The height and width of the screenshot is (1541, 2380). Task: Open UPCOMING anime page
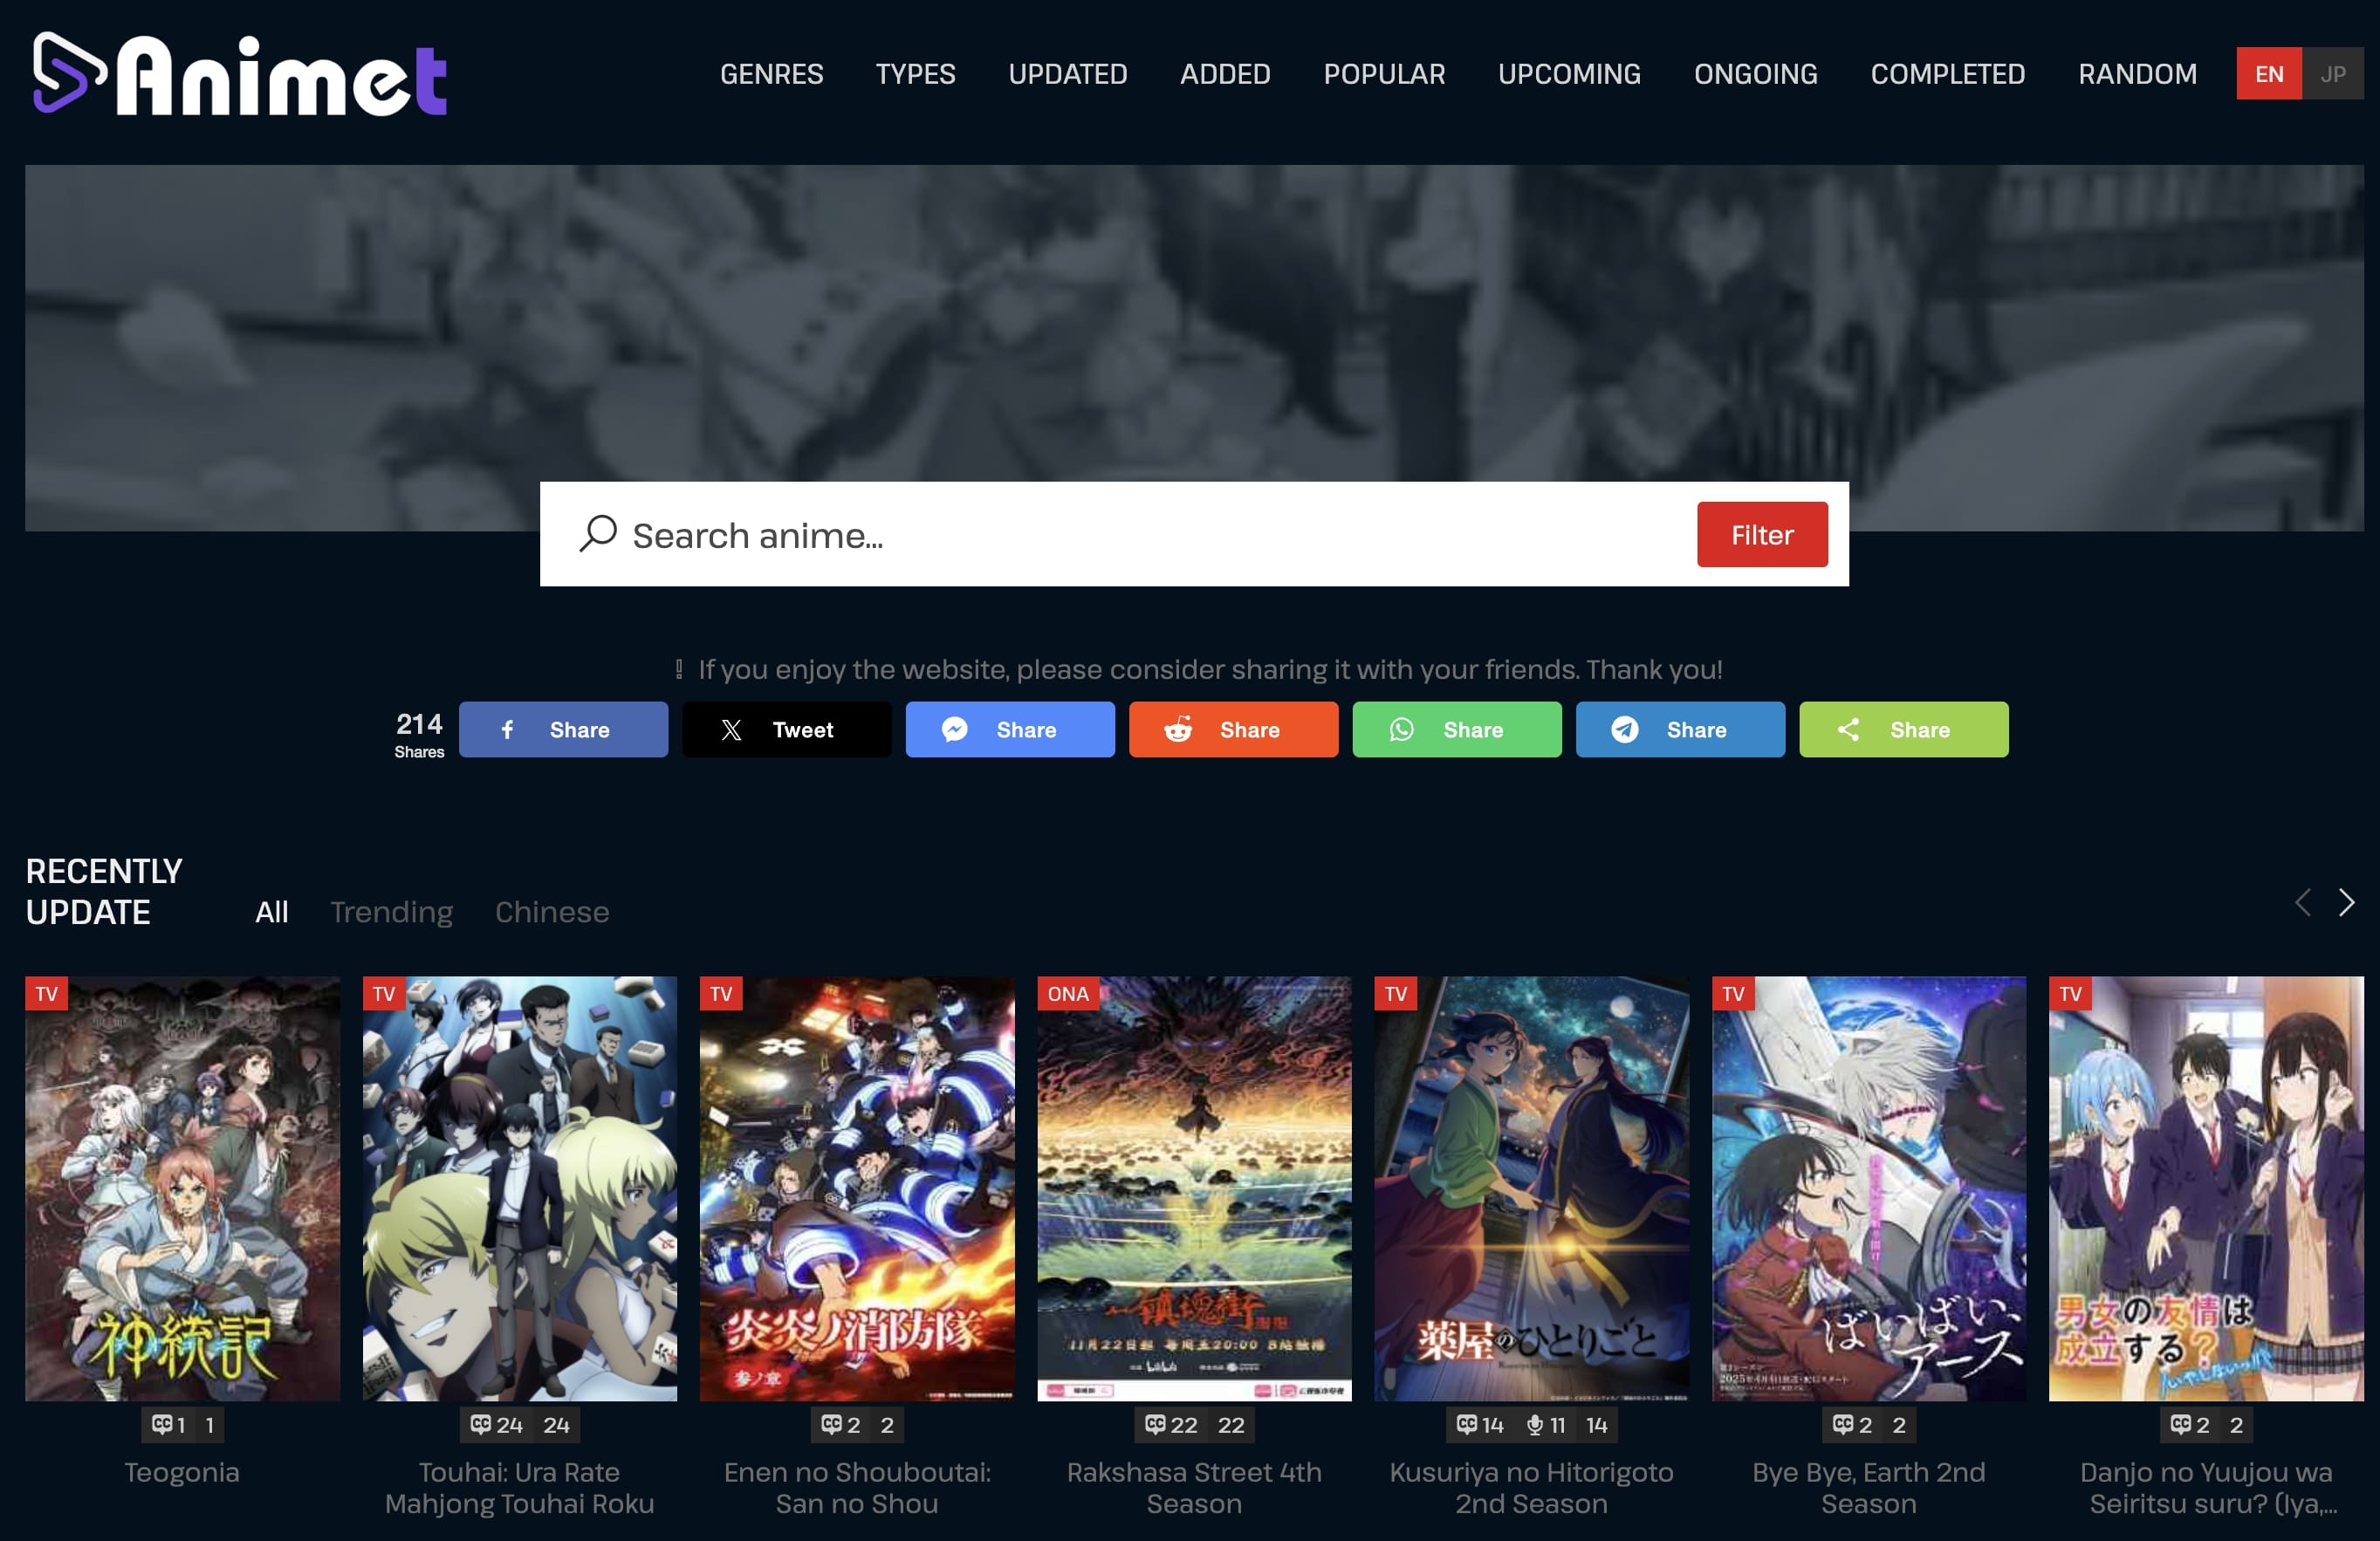(x=1569, y=74)
